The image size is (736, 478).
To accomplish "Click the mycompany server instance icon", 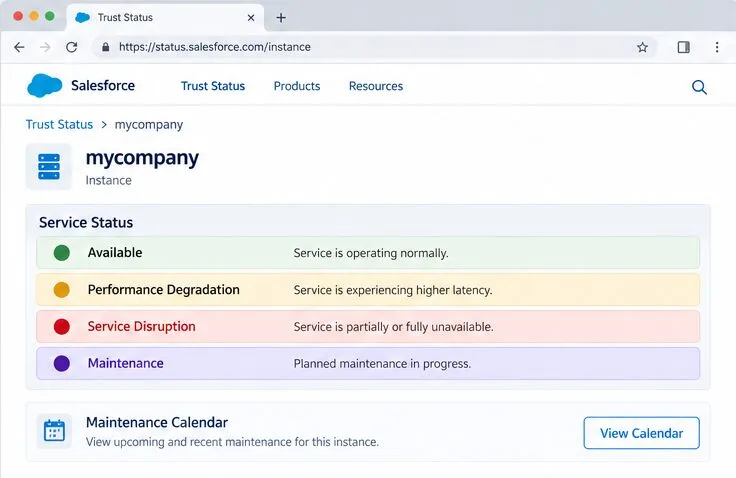I will (49, 167).
